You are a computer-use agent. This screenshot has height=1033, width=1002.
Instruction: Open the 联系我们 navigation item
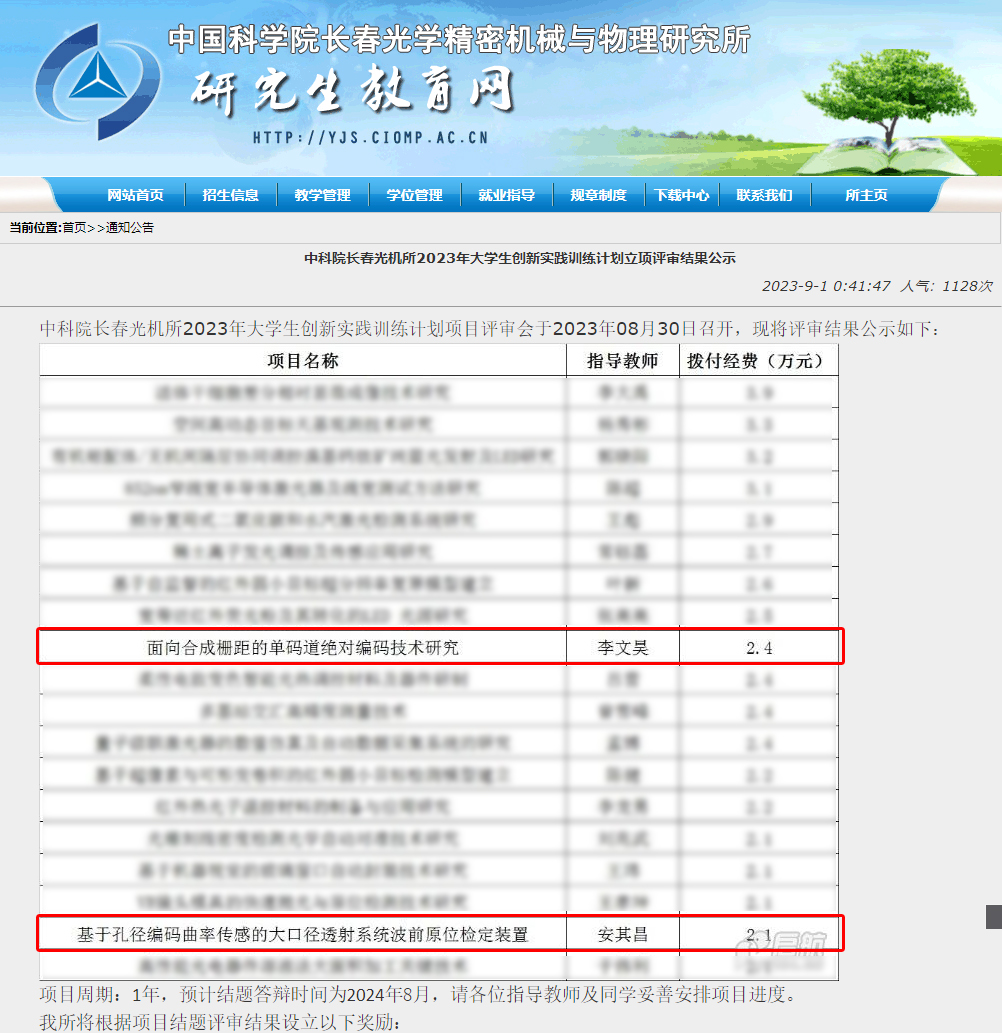764,195
